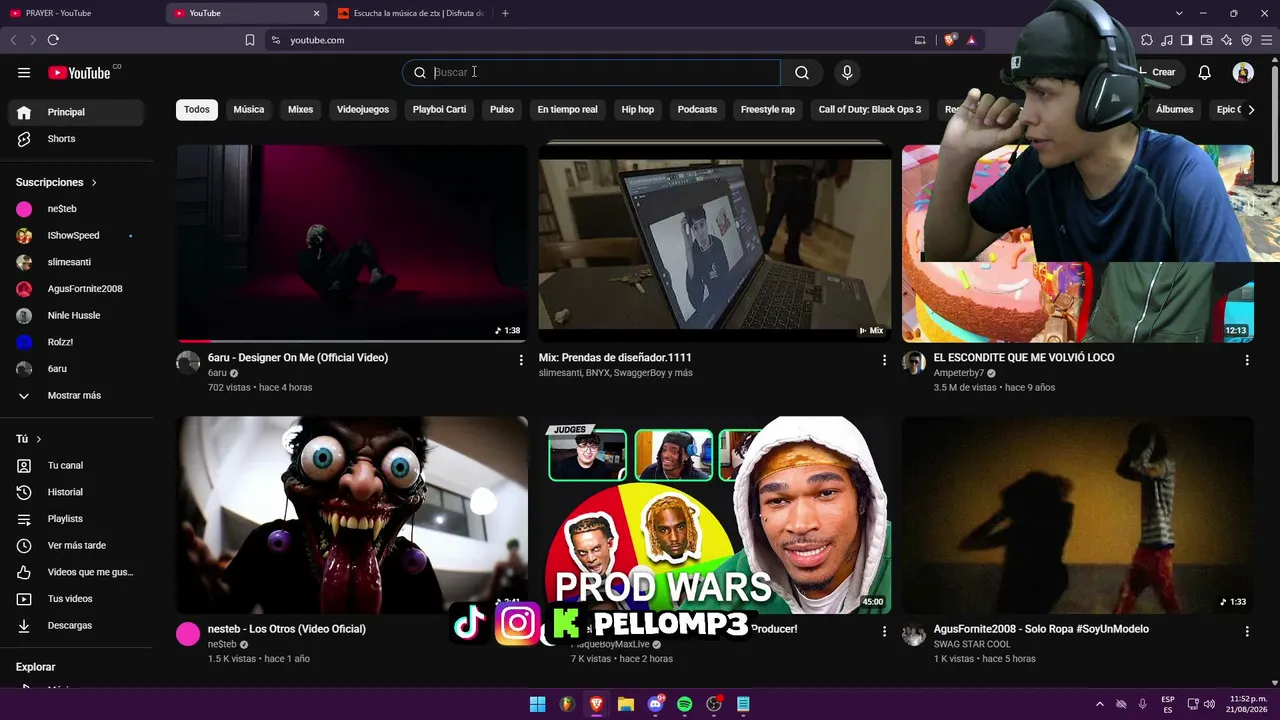Screen dimensions: 1280x720
Task: Click the Crear button
Action: tap(1160, 72)
